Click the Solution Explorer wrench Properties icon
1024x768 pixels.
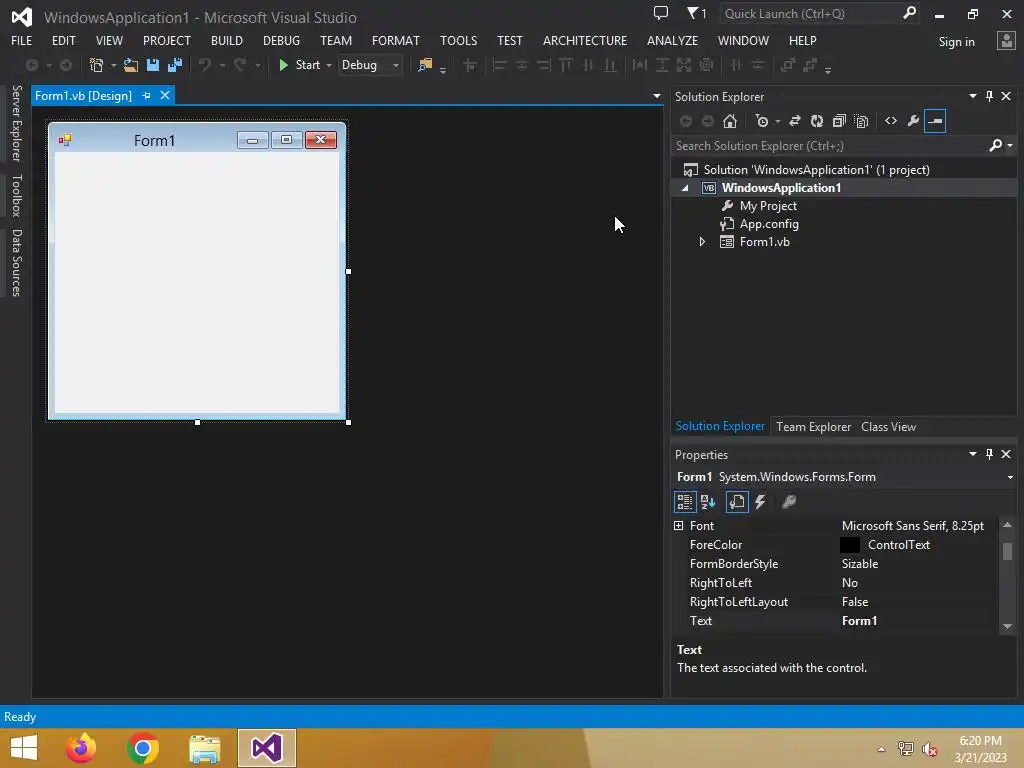coord(913,121)
